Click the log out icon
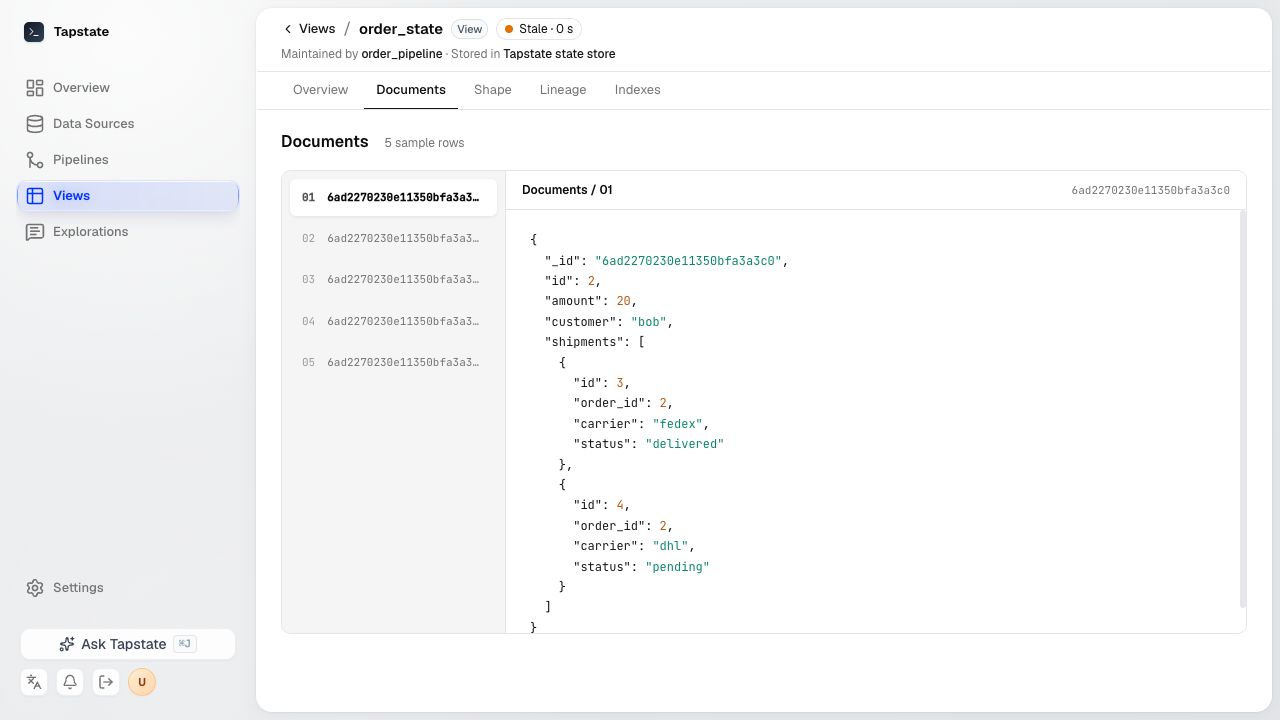This screenshot has height=720, width=1280. click(x=106, y=682)
